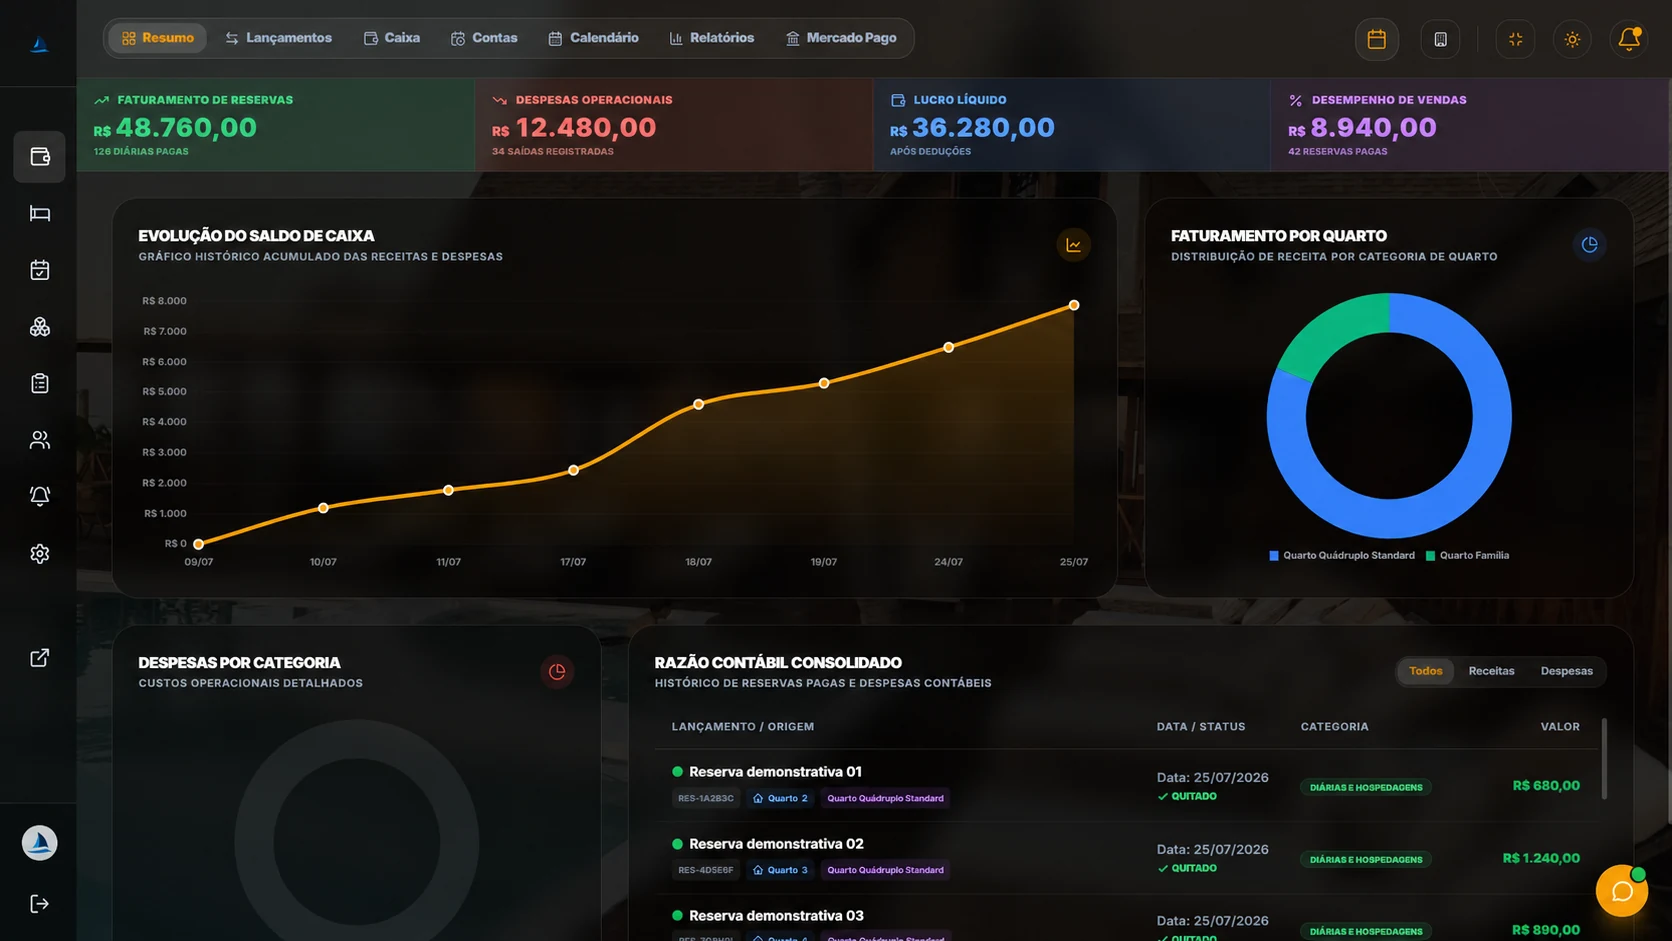
Task: Switch to the Relatórios tab
Action: 712,38
